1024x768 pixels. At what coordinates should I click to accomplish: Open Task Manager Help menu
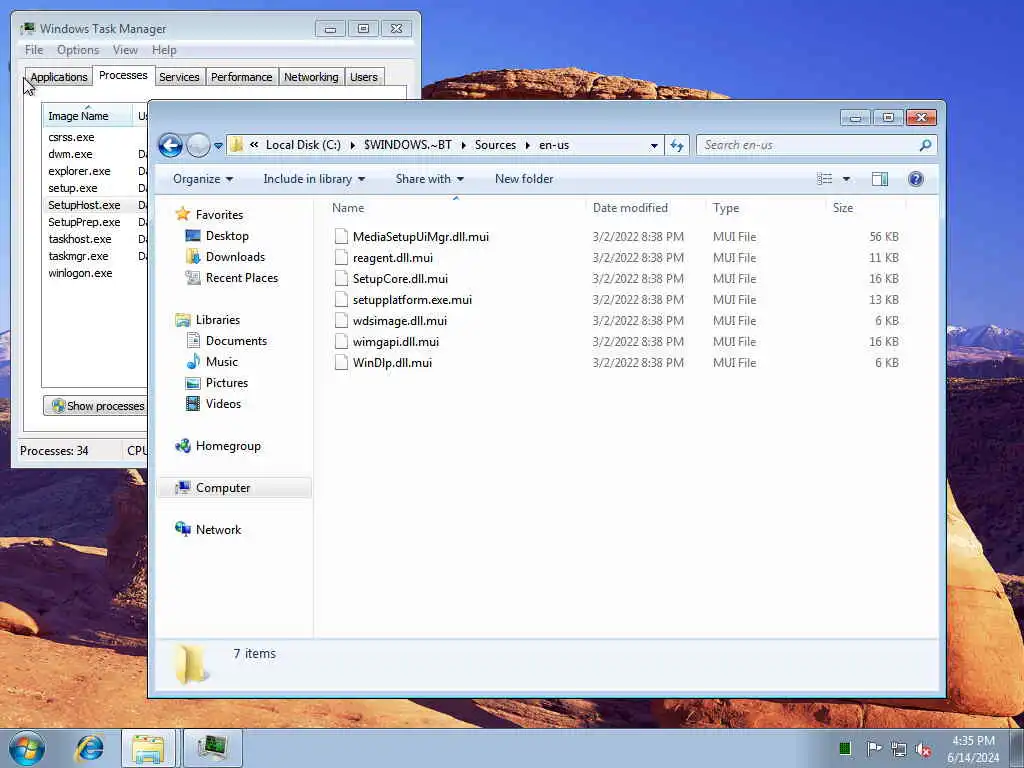tap(164, 50)
